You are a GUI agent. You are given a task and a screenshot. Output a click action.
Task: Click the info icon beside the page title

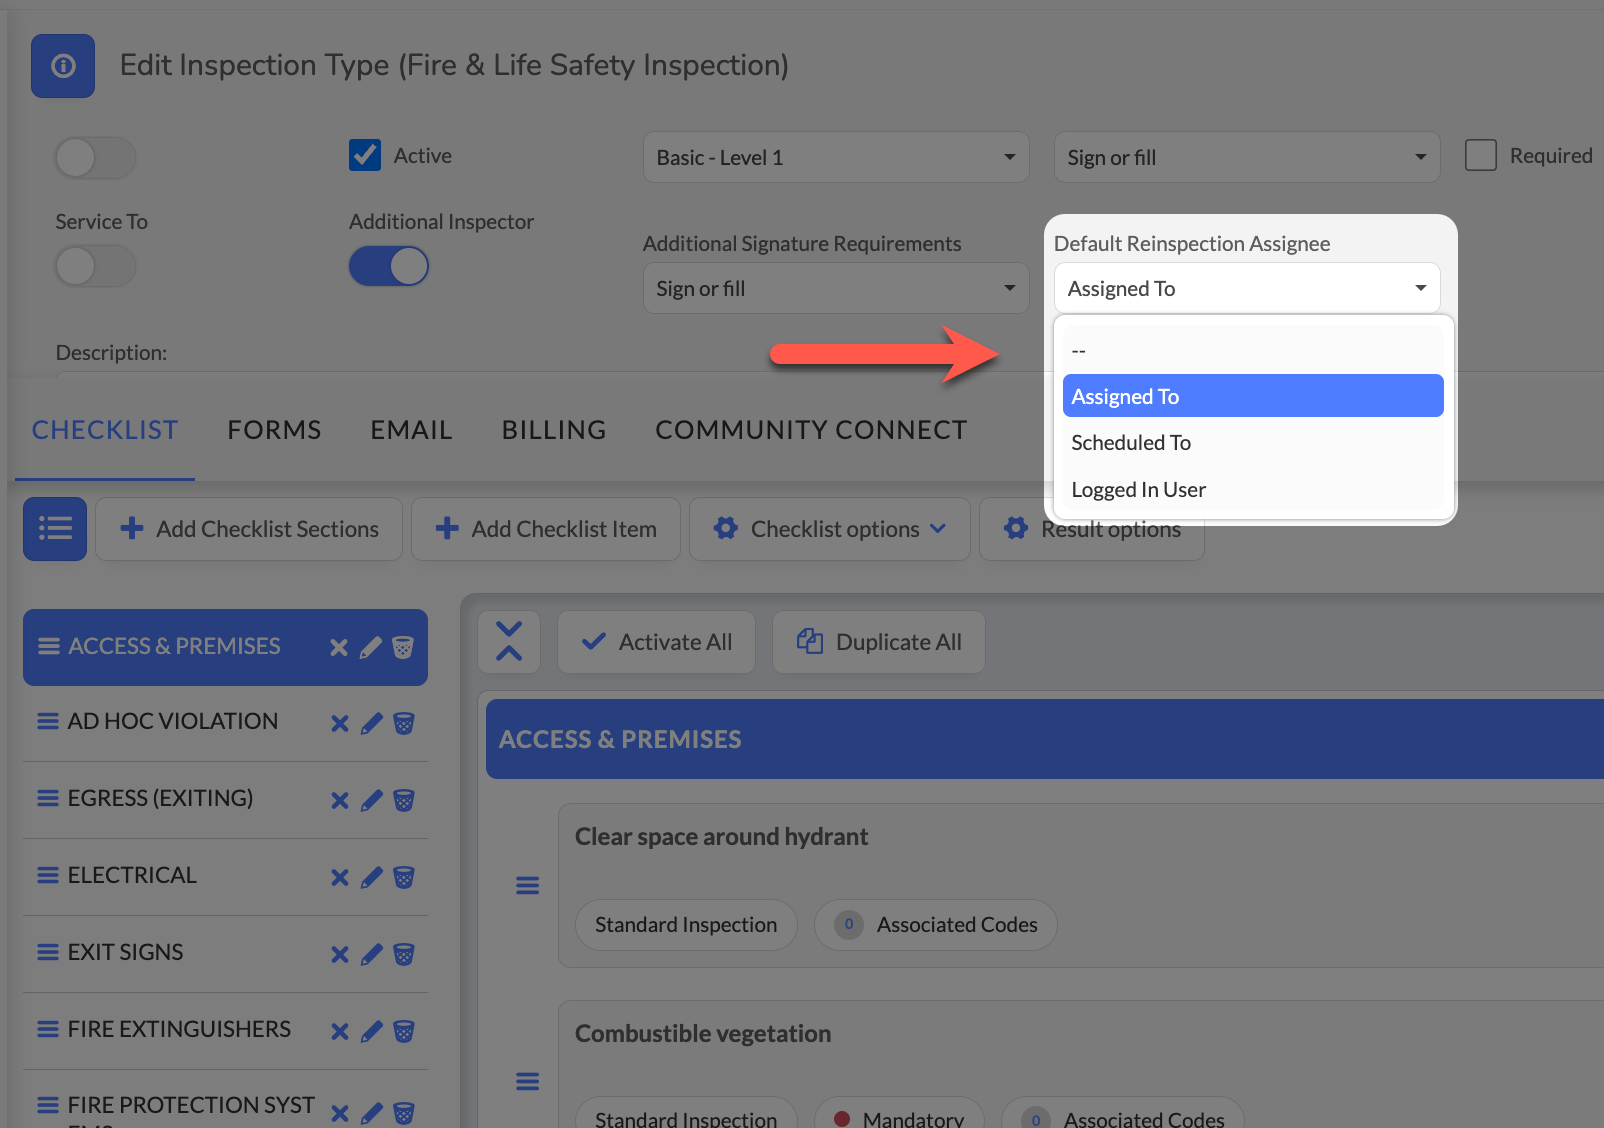point(63,66)
